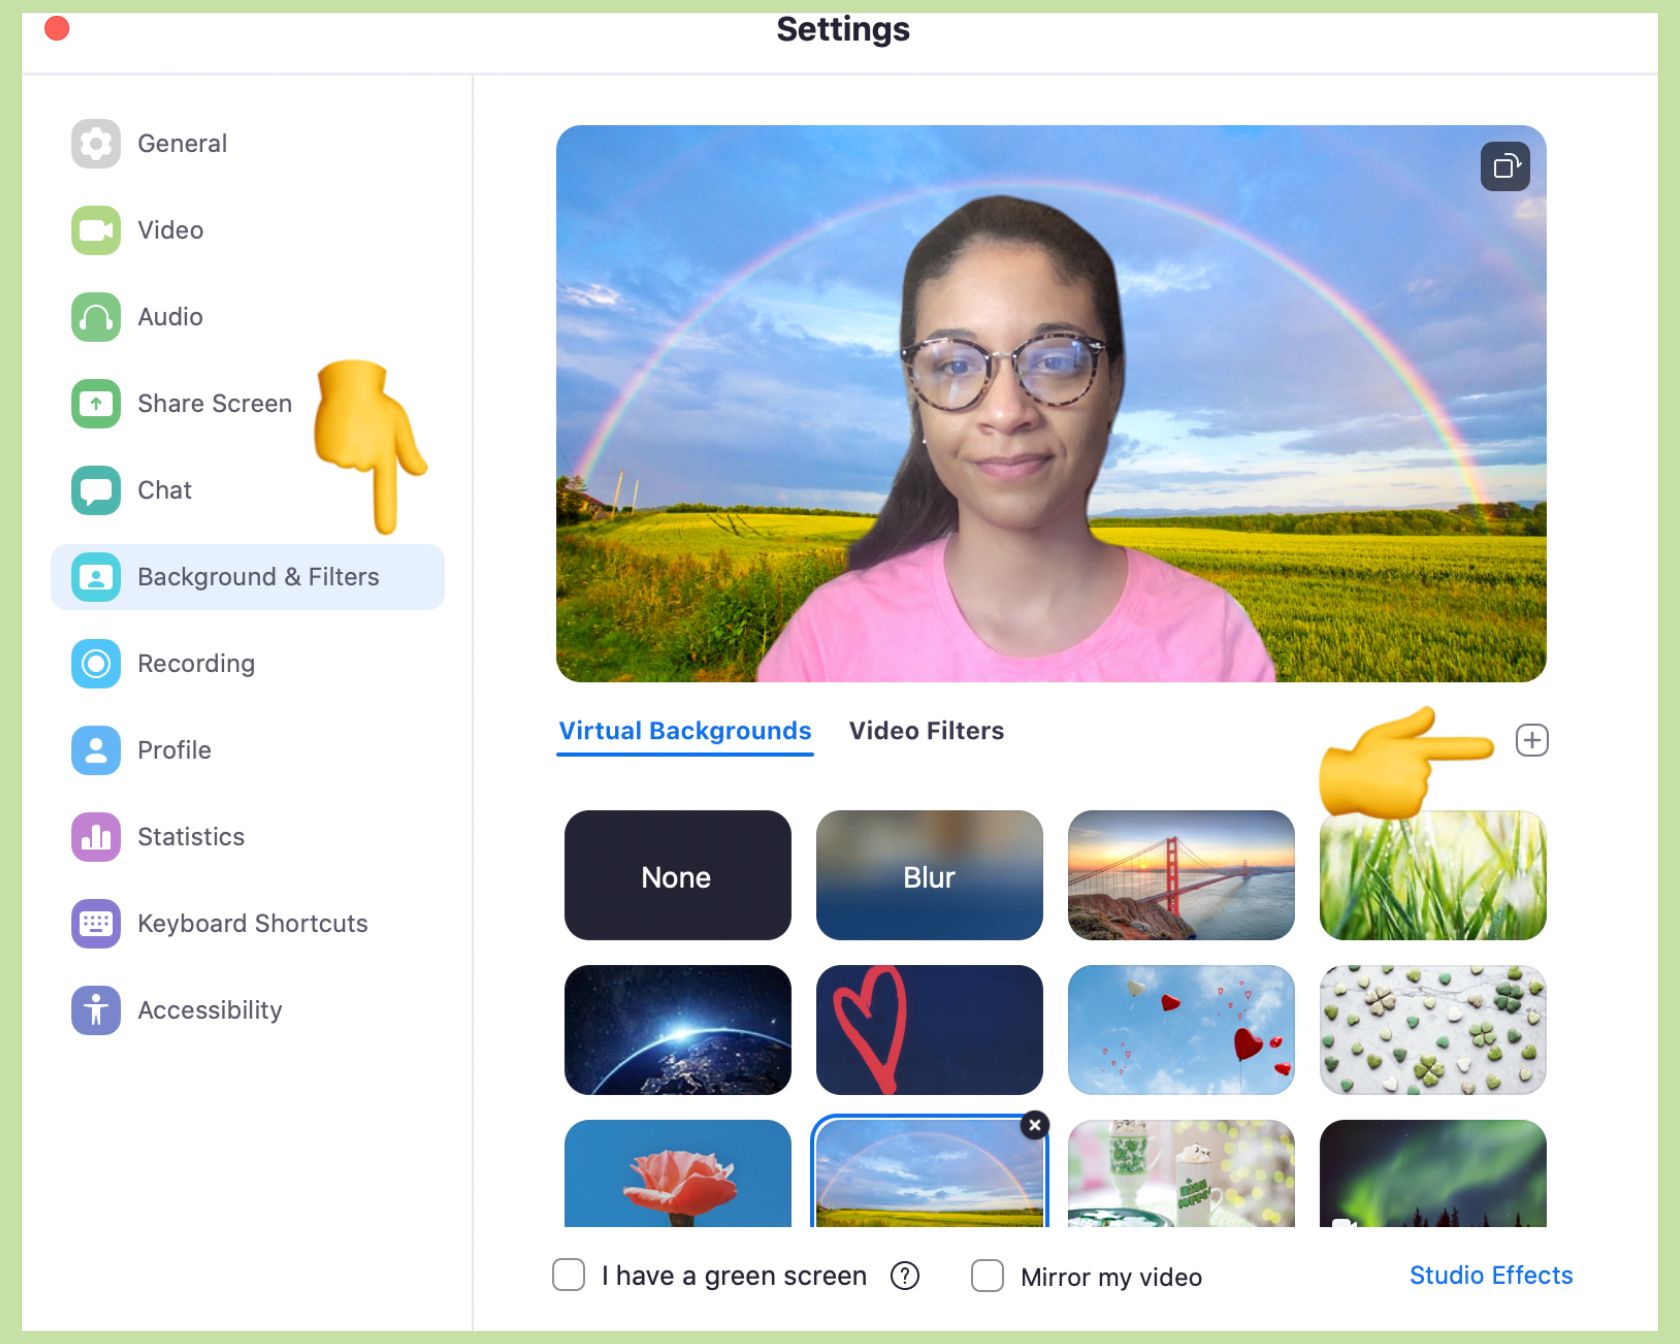Open Recording settings icon
This screenshot has height=1344, width=1680.
coord(96,664)
